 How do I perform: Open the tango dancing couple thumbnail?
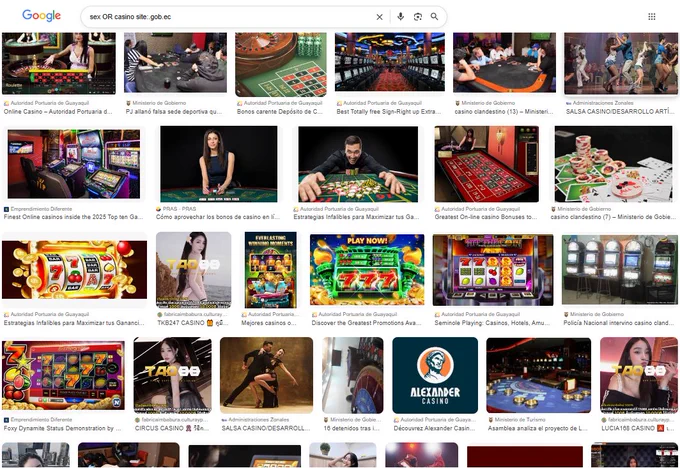coord(266,375)
